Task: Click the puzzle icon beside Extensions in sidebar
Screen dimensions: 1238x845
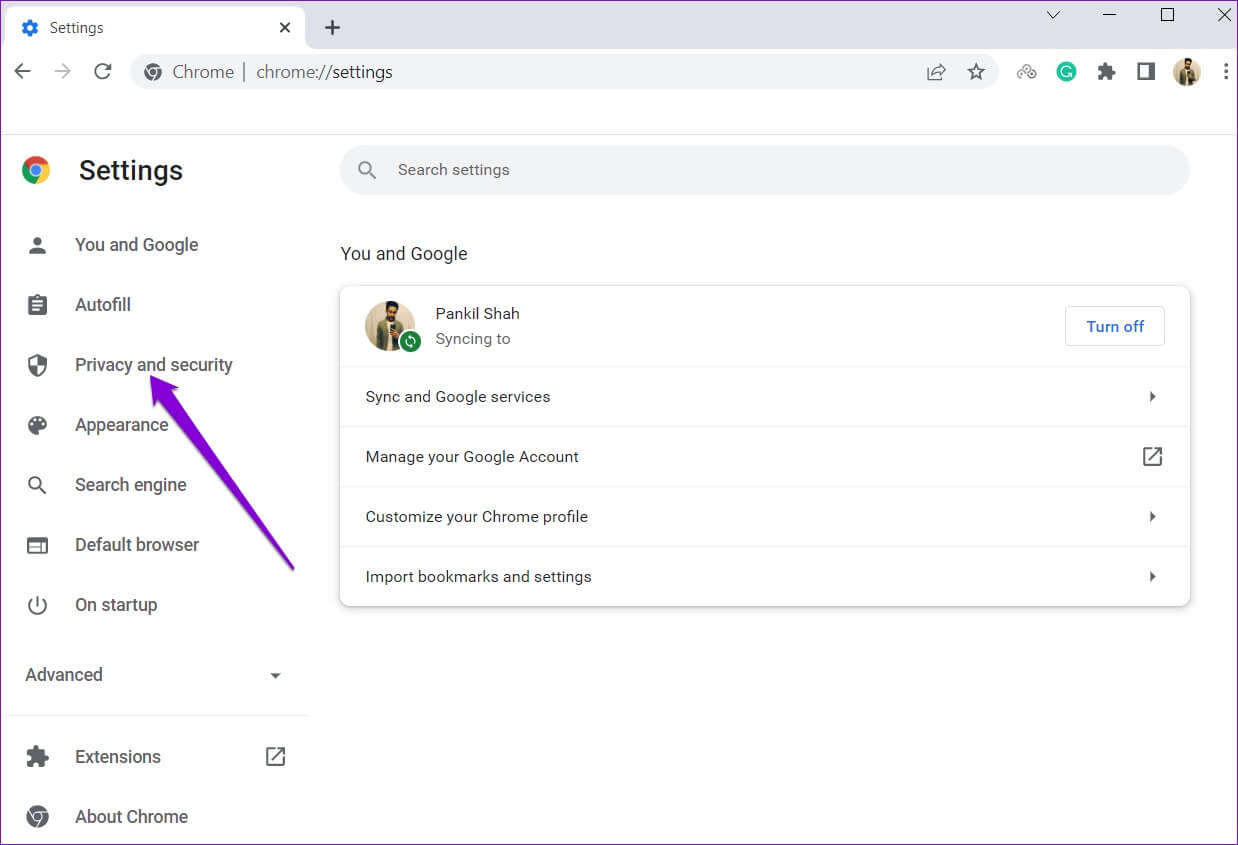Action: [x=37, y=757]
